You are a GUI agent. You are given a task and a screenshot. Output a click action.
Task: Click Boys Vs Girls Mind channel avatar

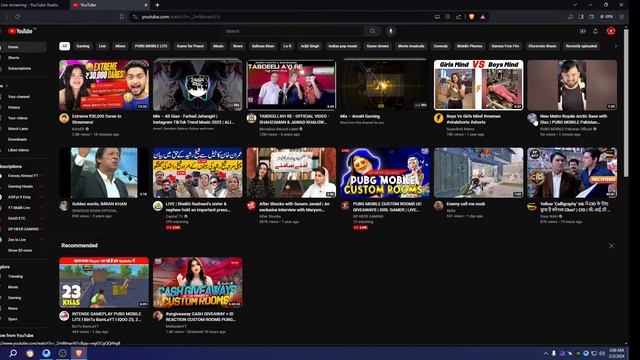(438, 118)
